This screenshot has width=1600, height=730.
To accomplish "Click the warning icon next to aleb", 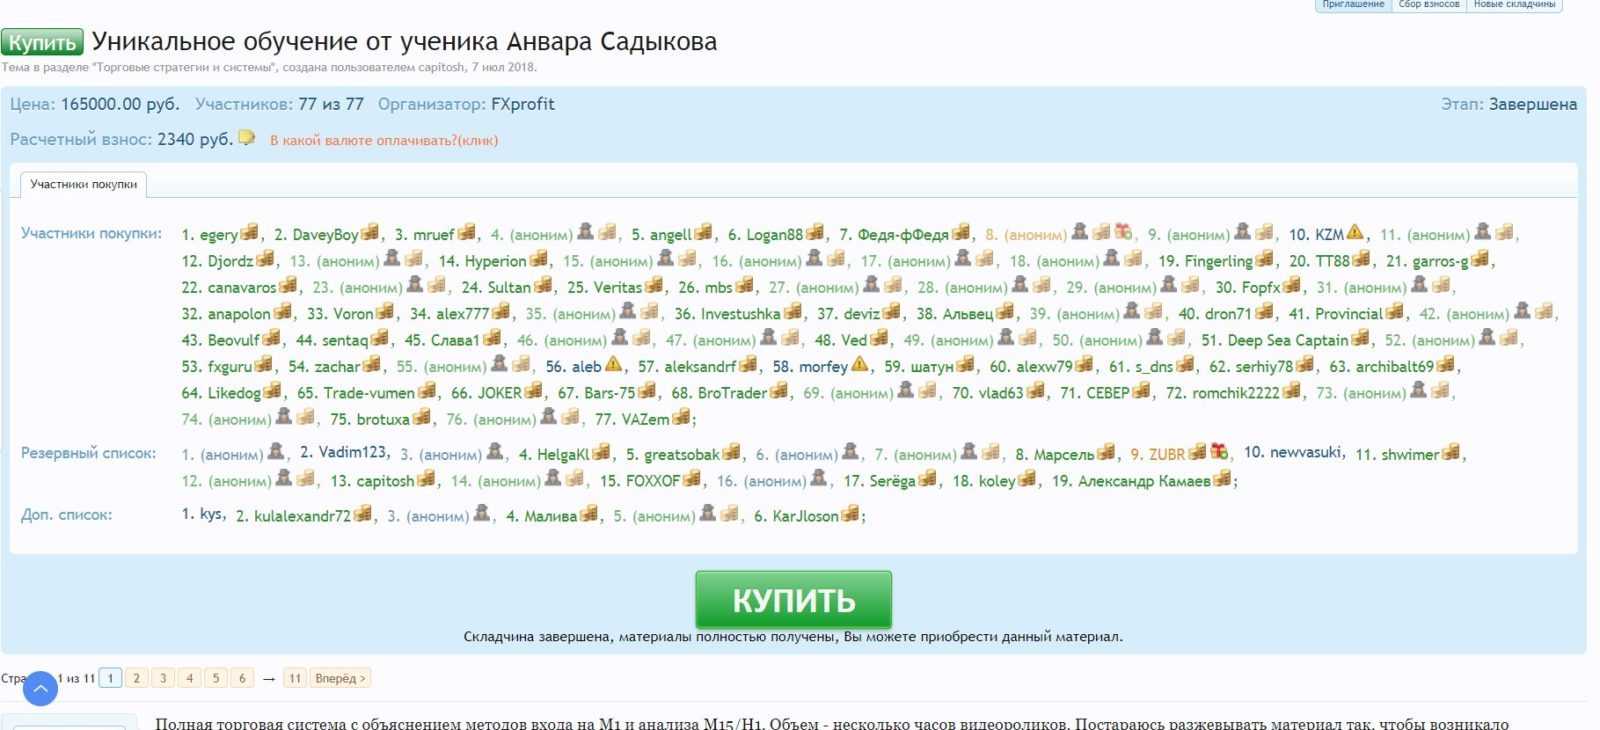I will pyautogui.click(x=613, y=365).
